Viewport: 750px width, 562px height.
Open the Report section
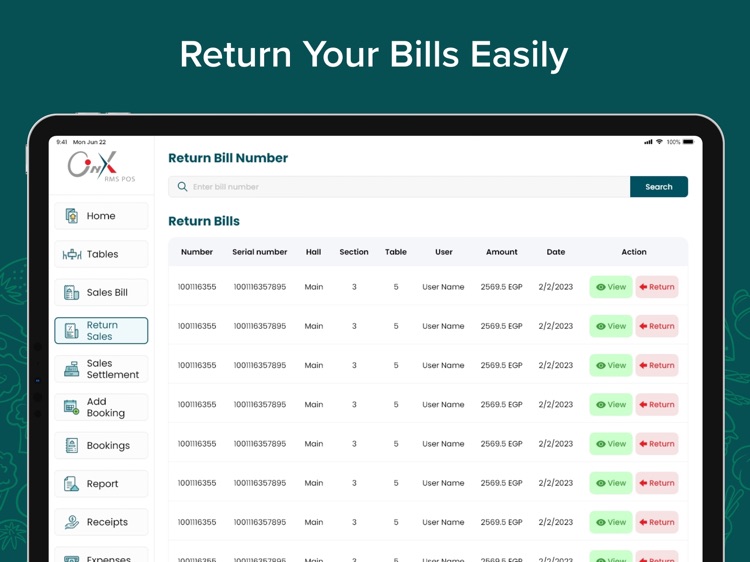[101, 484]
